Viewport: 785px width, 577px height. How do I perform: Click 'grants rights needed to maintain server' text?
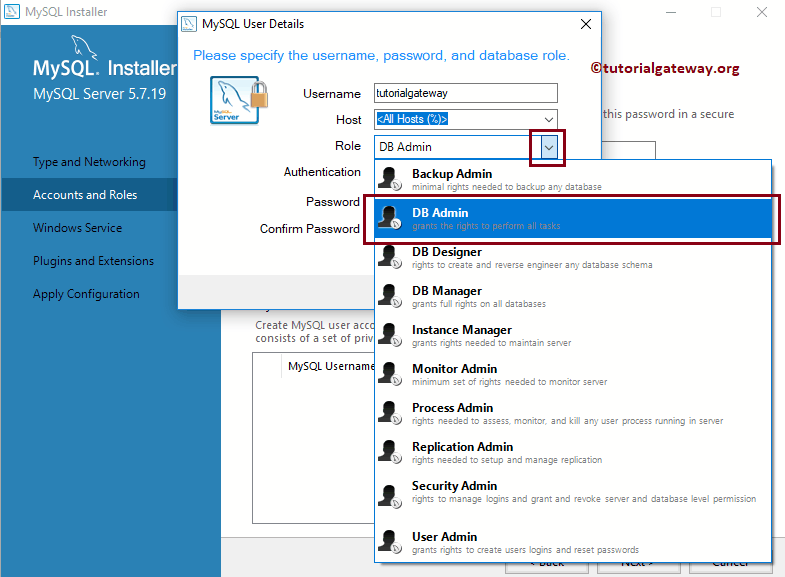pos(491,343)
